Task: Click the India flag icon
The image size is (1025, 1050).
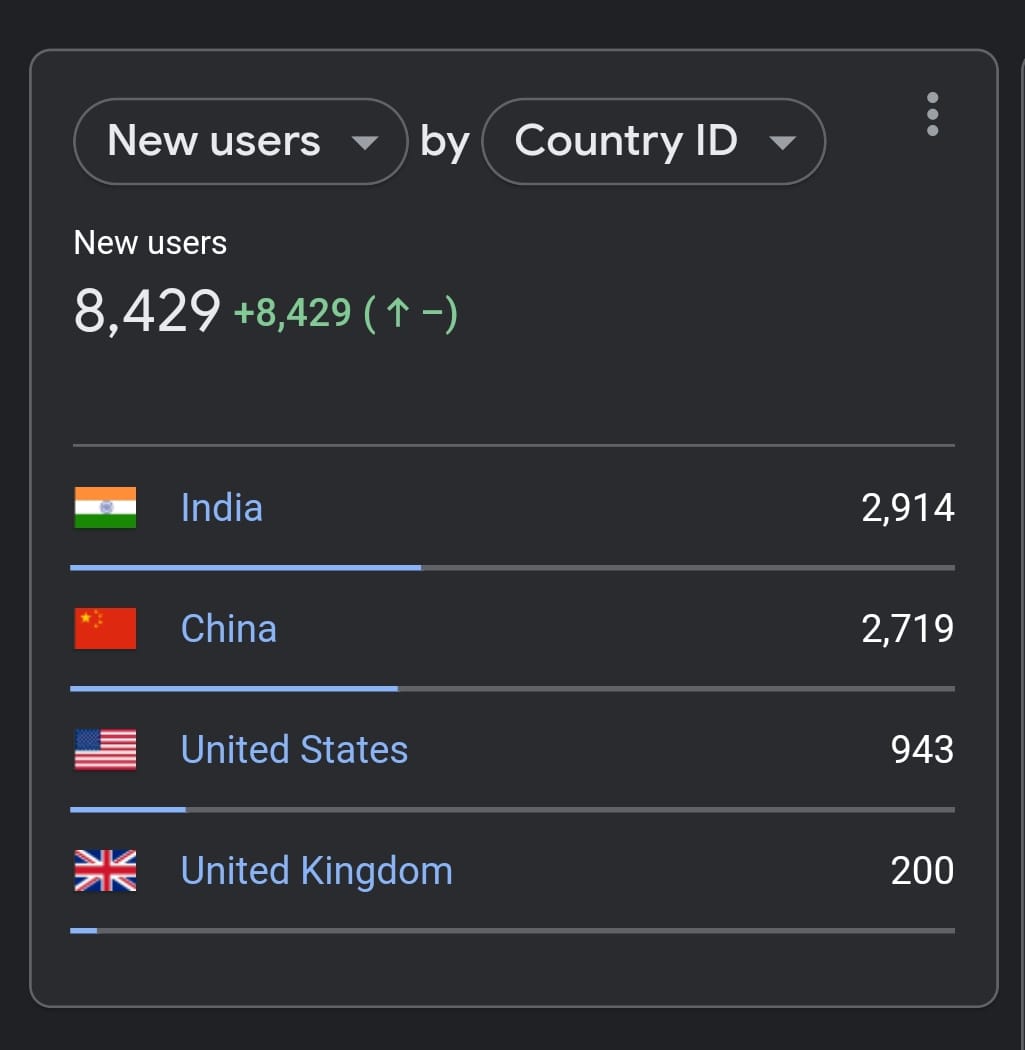Action: pyautogui.click(x=105, y=508)
